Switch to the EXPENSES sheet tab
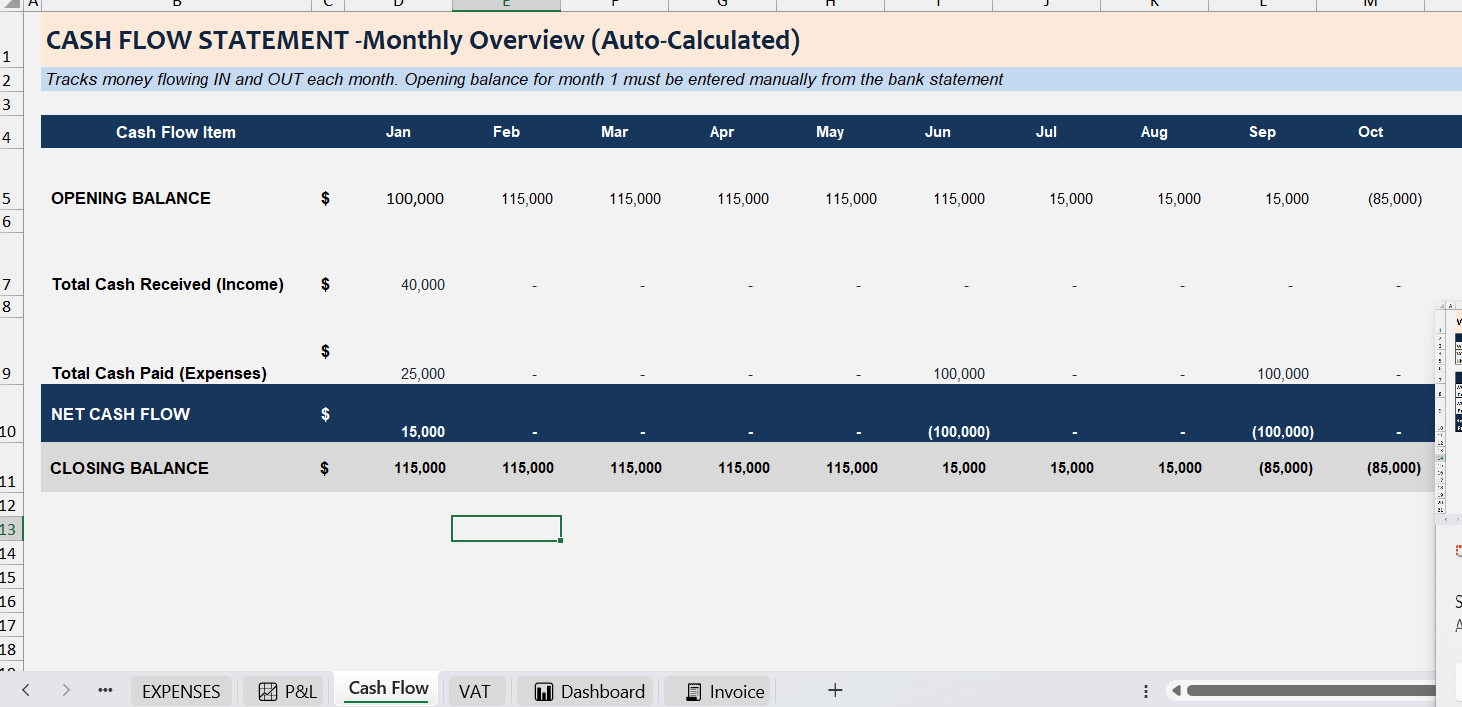 (181, 691)
